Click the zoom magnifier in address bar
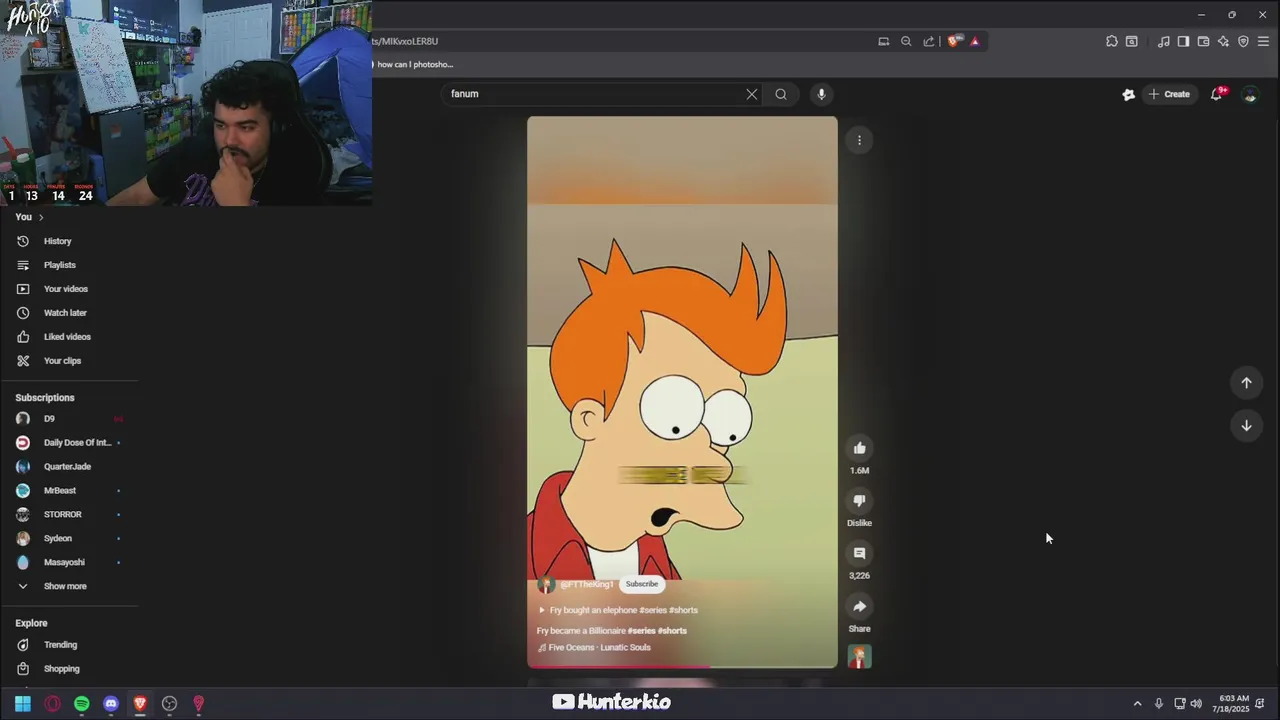The image size is (1280, 720). tap(906, 41)
